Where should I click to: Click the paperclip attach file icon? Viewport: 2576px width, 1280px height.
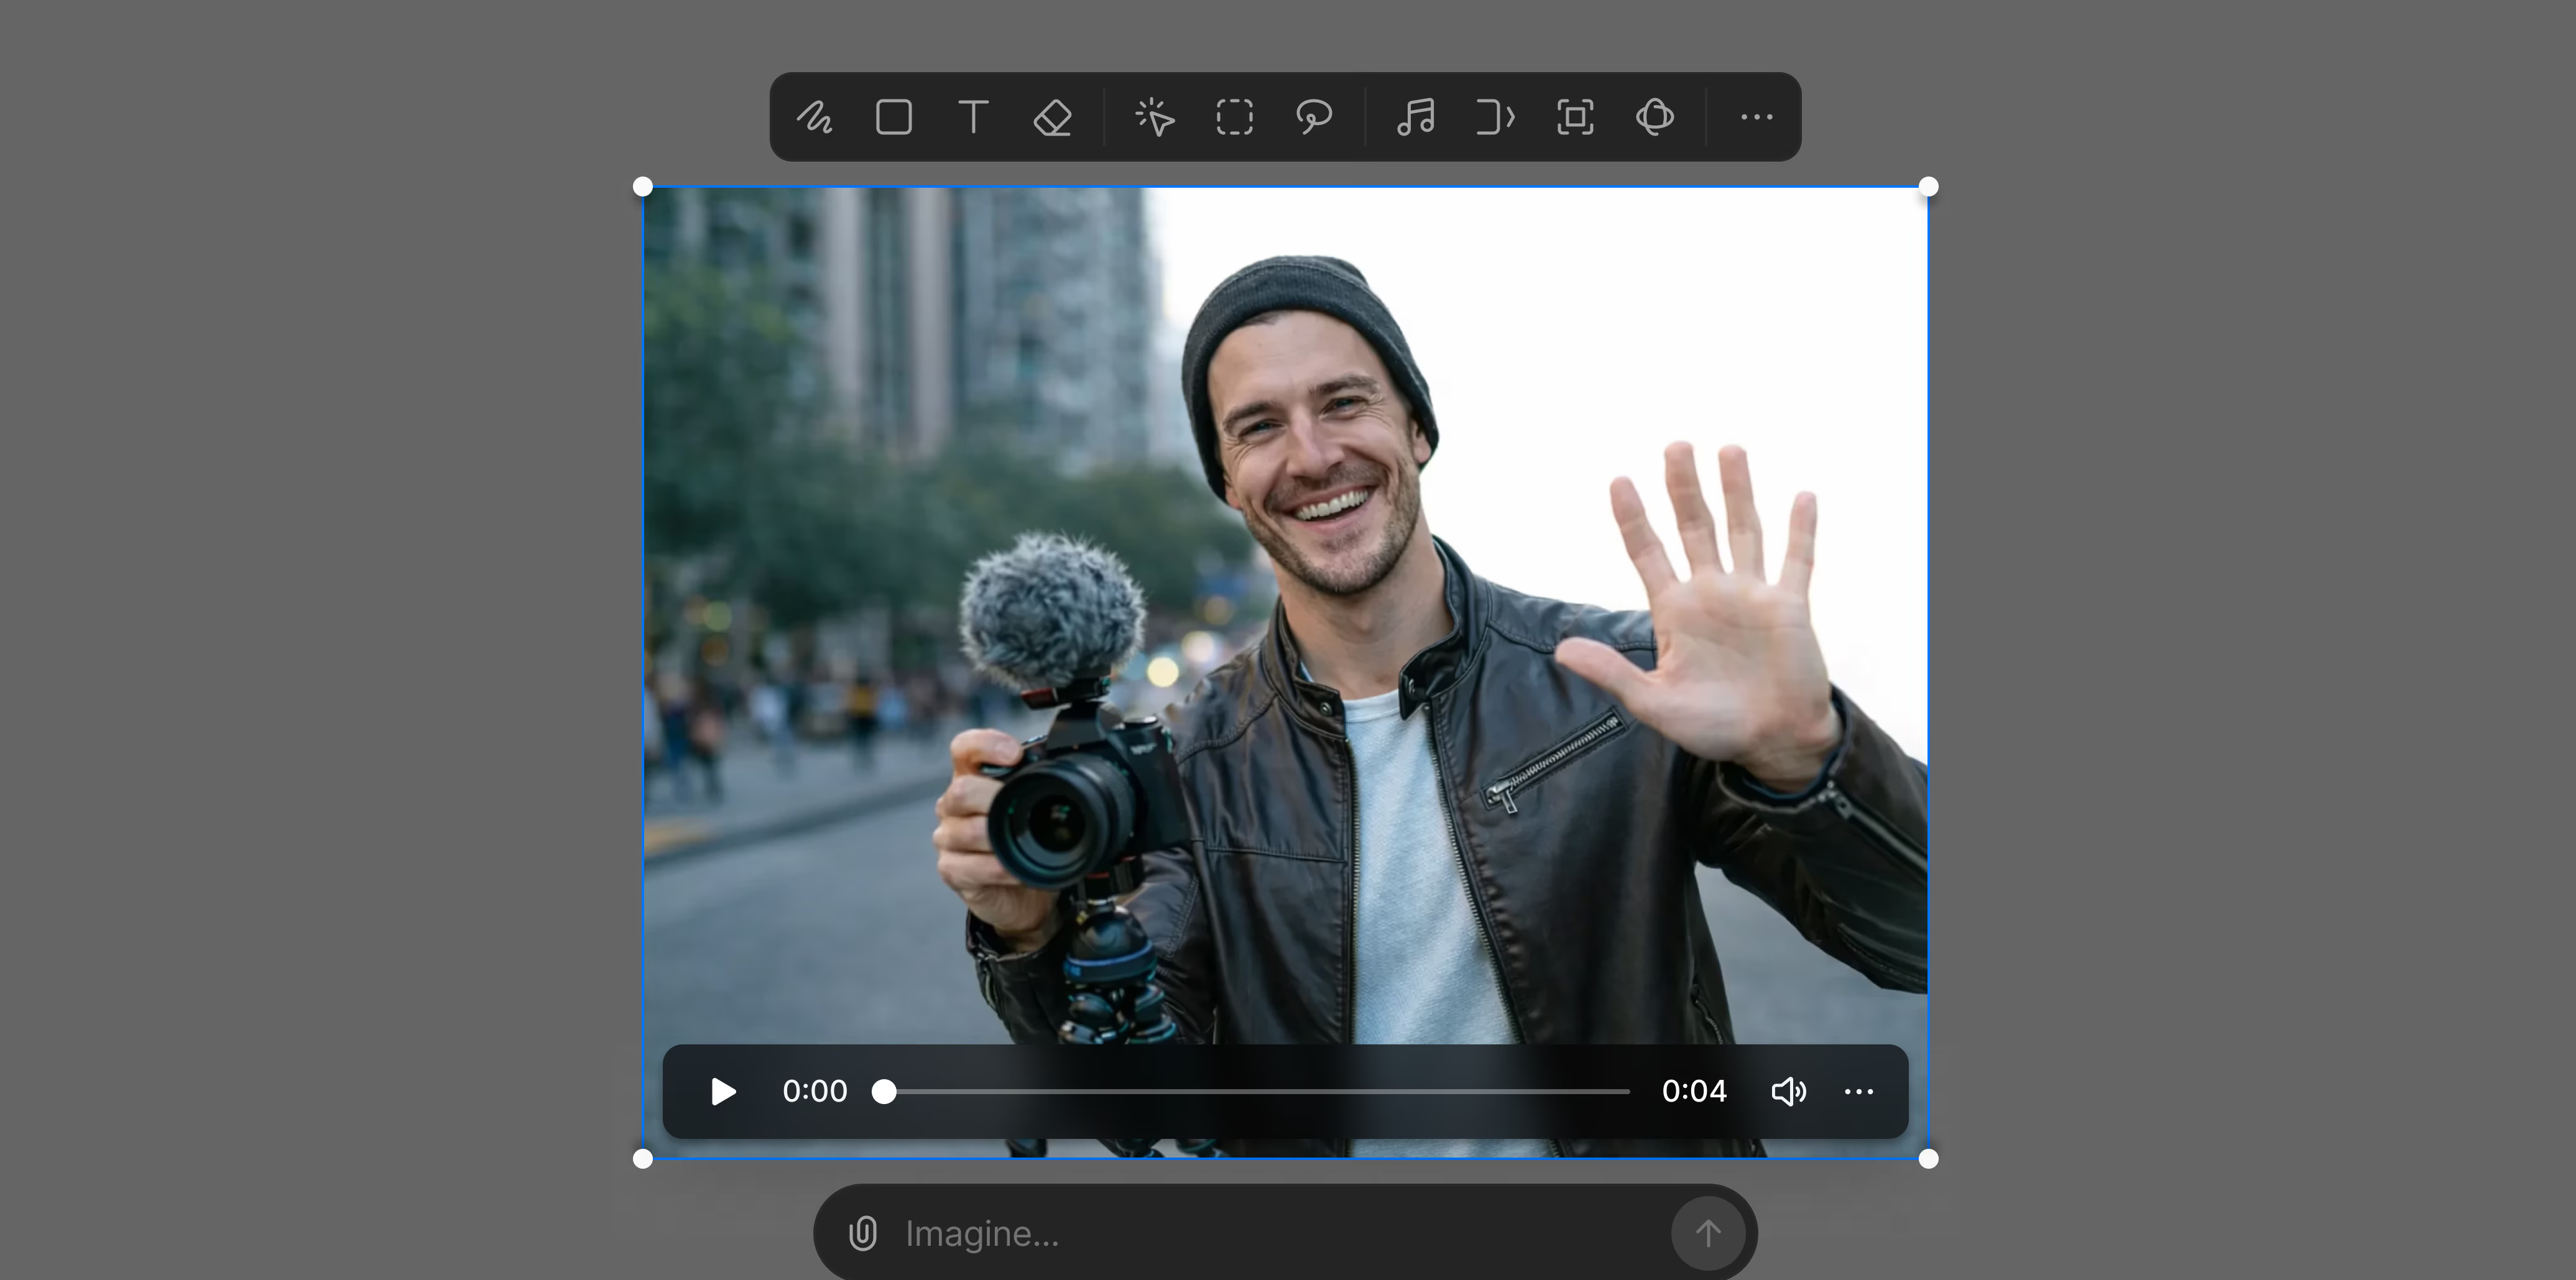(x=863, y=1233)
